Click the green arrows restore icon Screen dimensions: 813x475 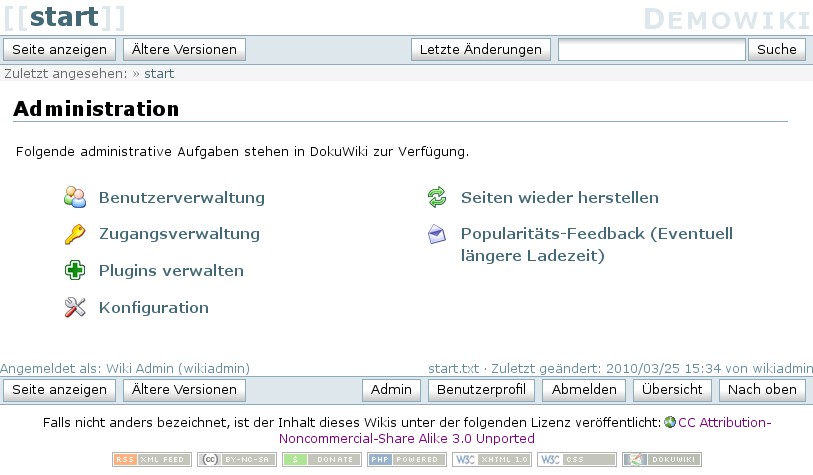pyautogui.click(x=436, y=198)
